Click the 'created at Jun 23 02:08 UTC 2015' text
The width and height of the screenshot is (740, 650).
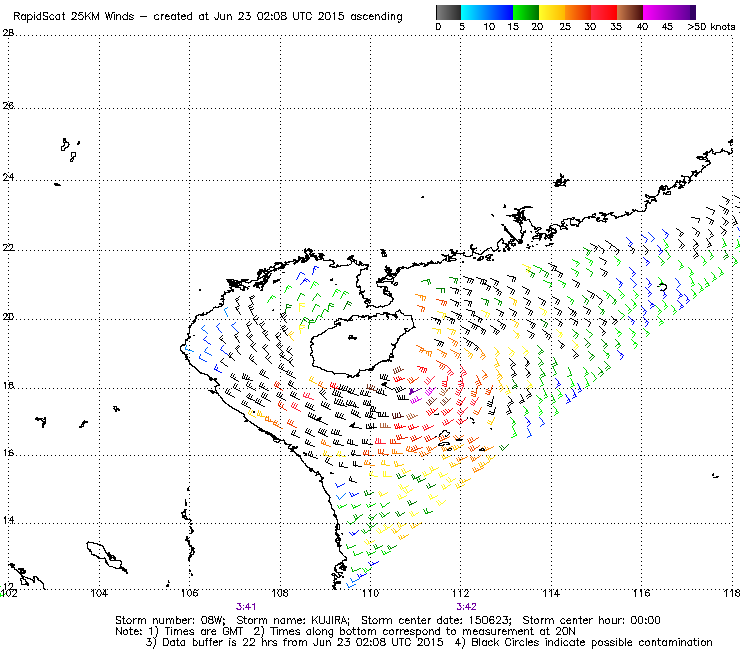[x=249, y=17]
